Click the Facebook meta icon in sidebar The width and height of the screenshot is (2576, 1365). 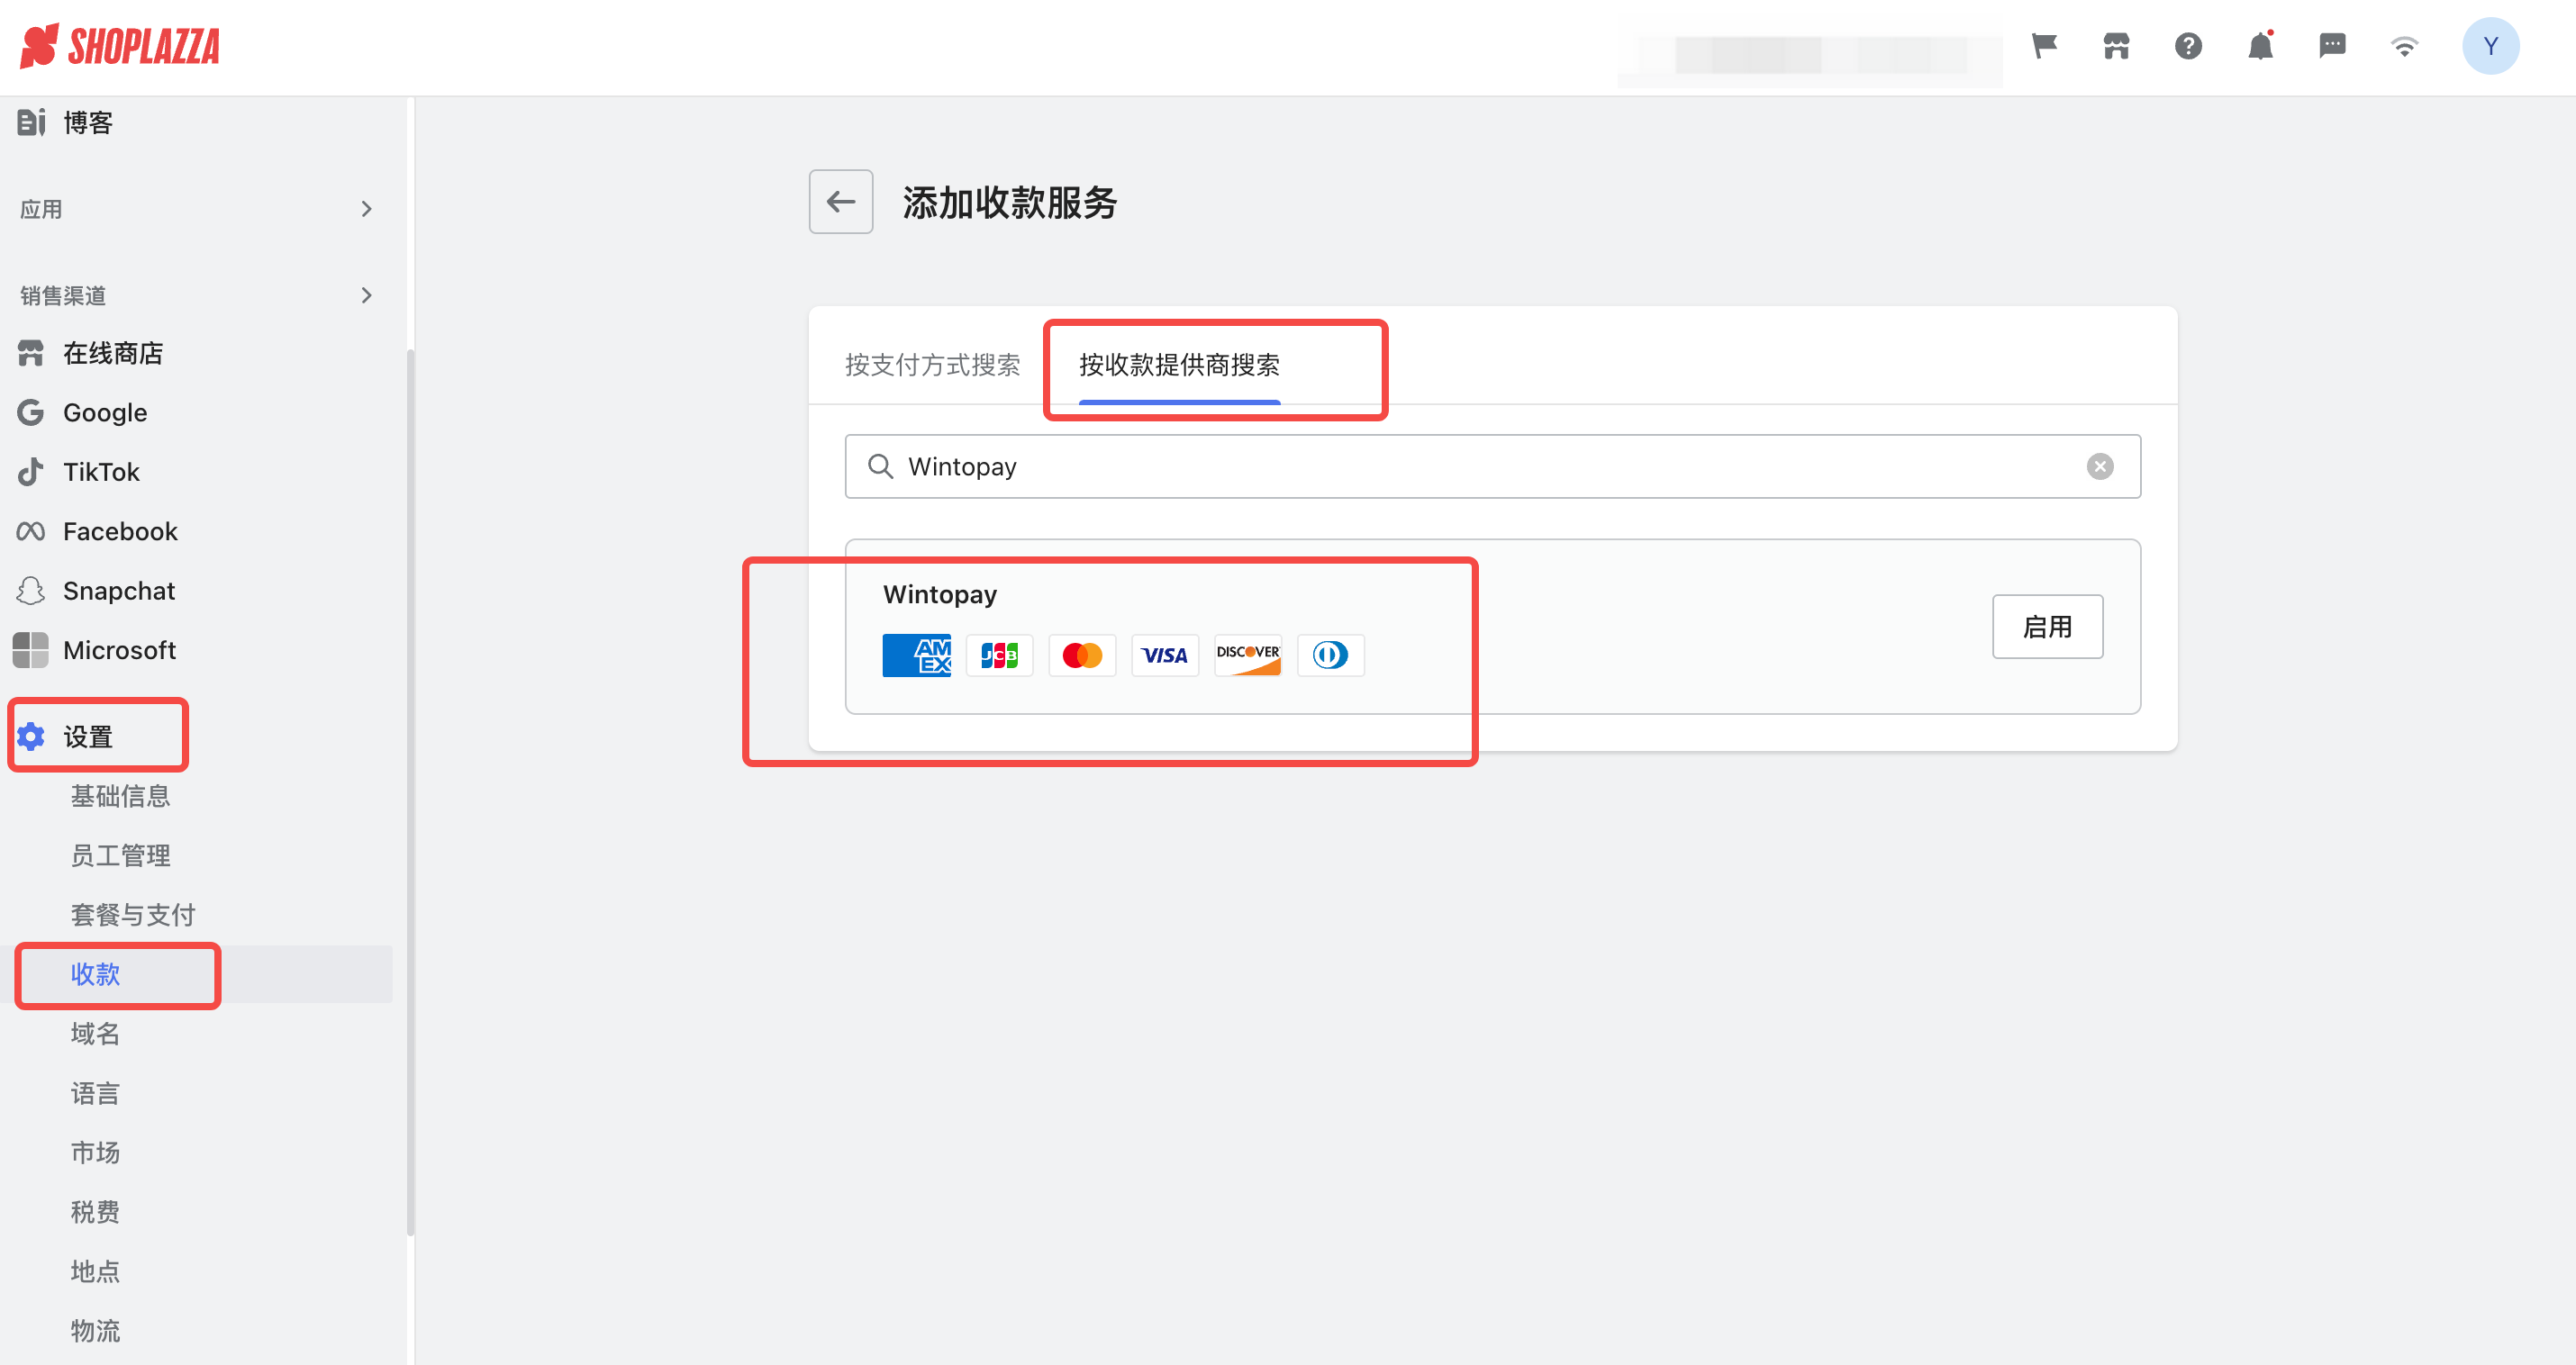31,531
